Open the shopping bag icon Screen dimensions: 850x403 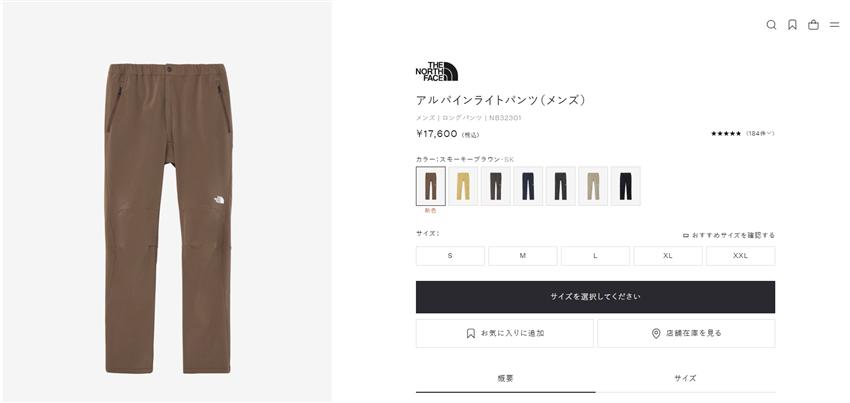(813, 25)
